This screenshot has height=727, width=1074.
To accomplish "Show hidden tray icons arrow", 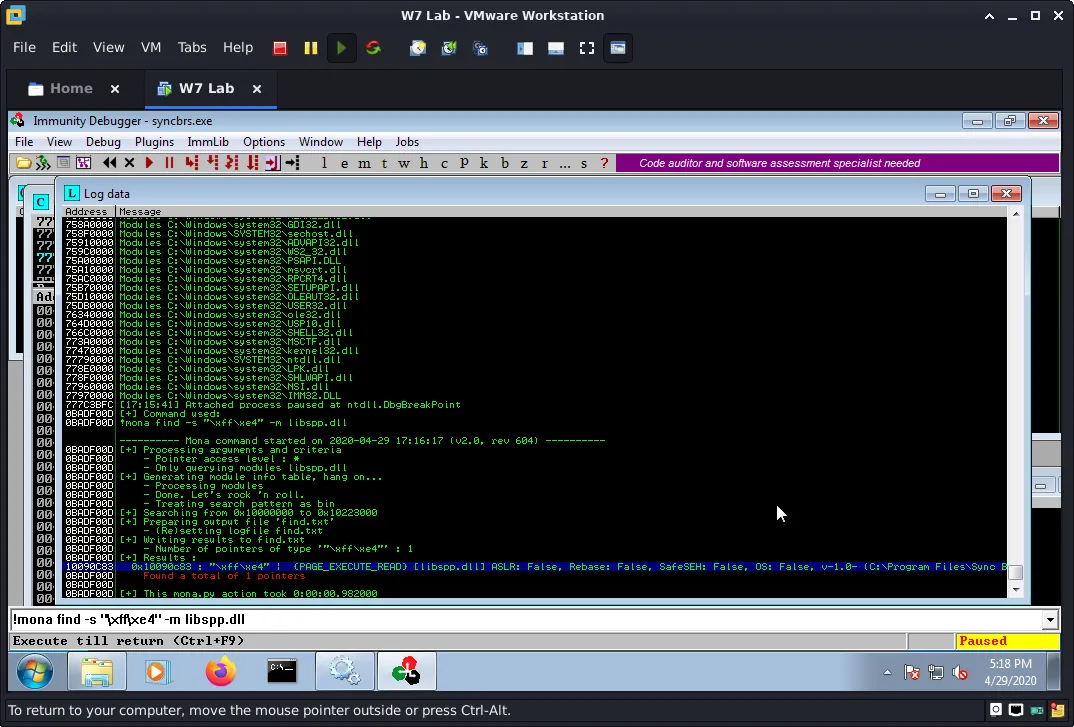I will pos(887,673).
